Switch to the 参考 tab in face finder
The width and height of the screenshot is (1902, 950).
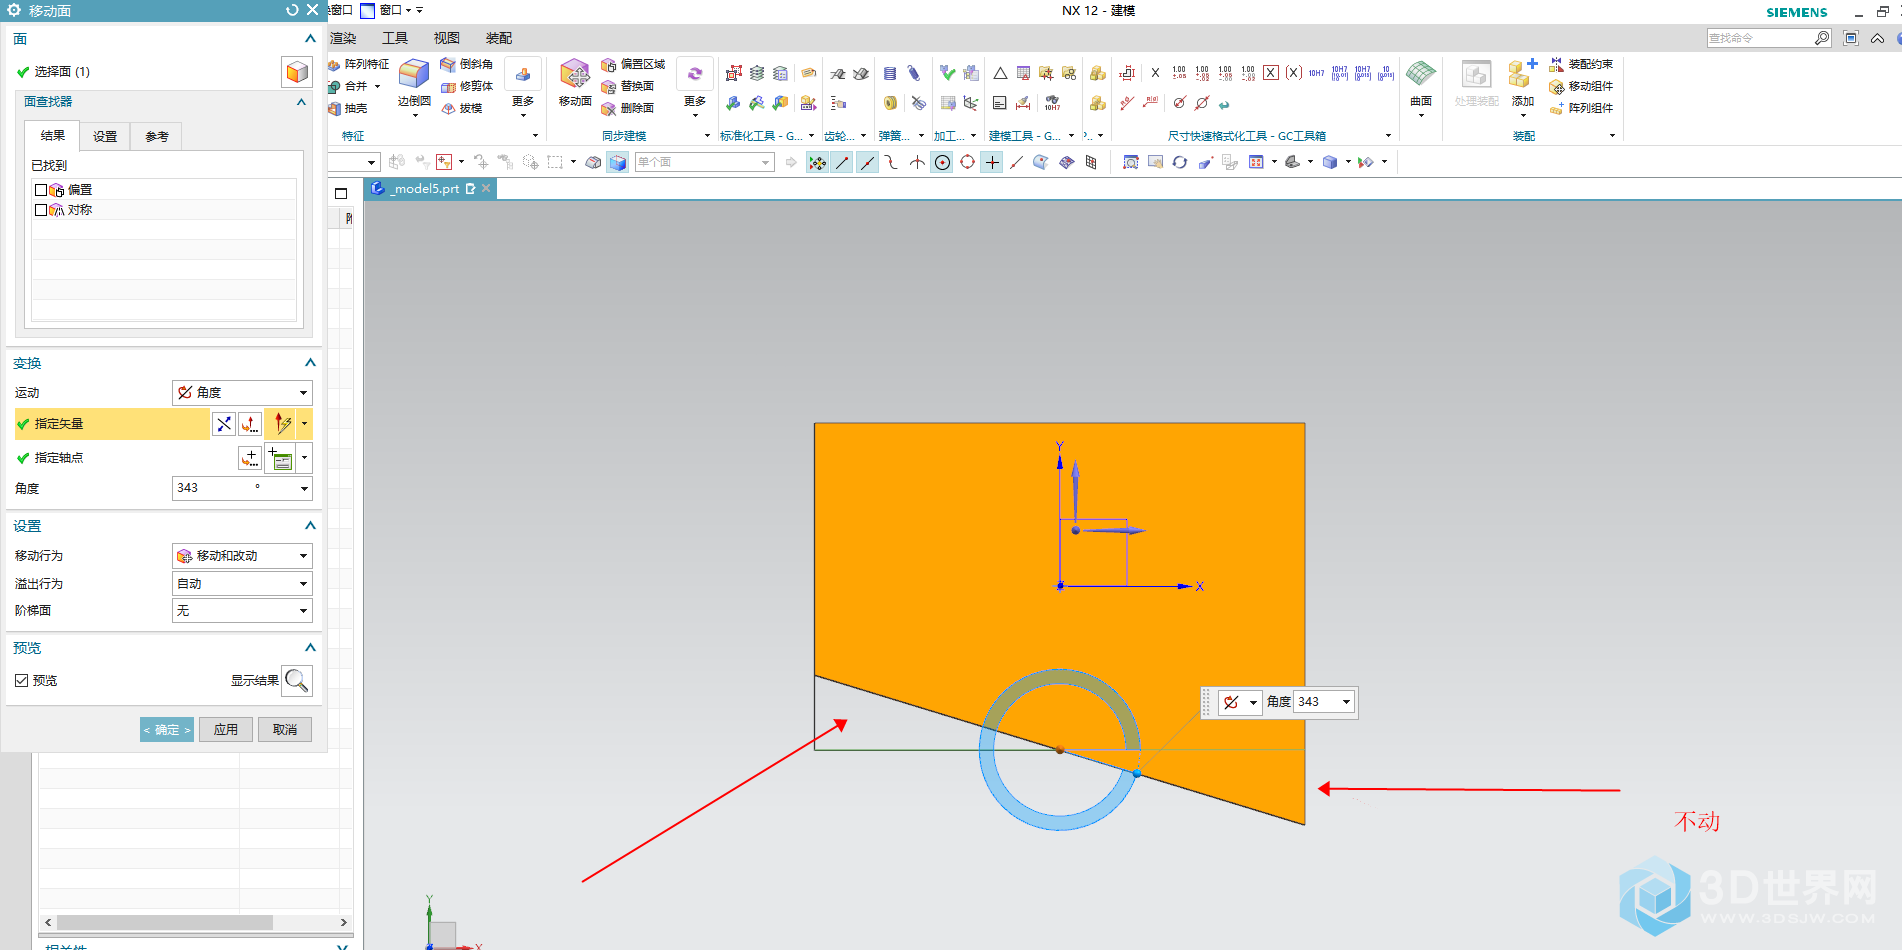coord(157,136)
